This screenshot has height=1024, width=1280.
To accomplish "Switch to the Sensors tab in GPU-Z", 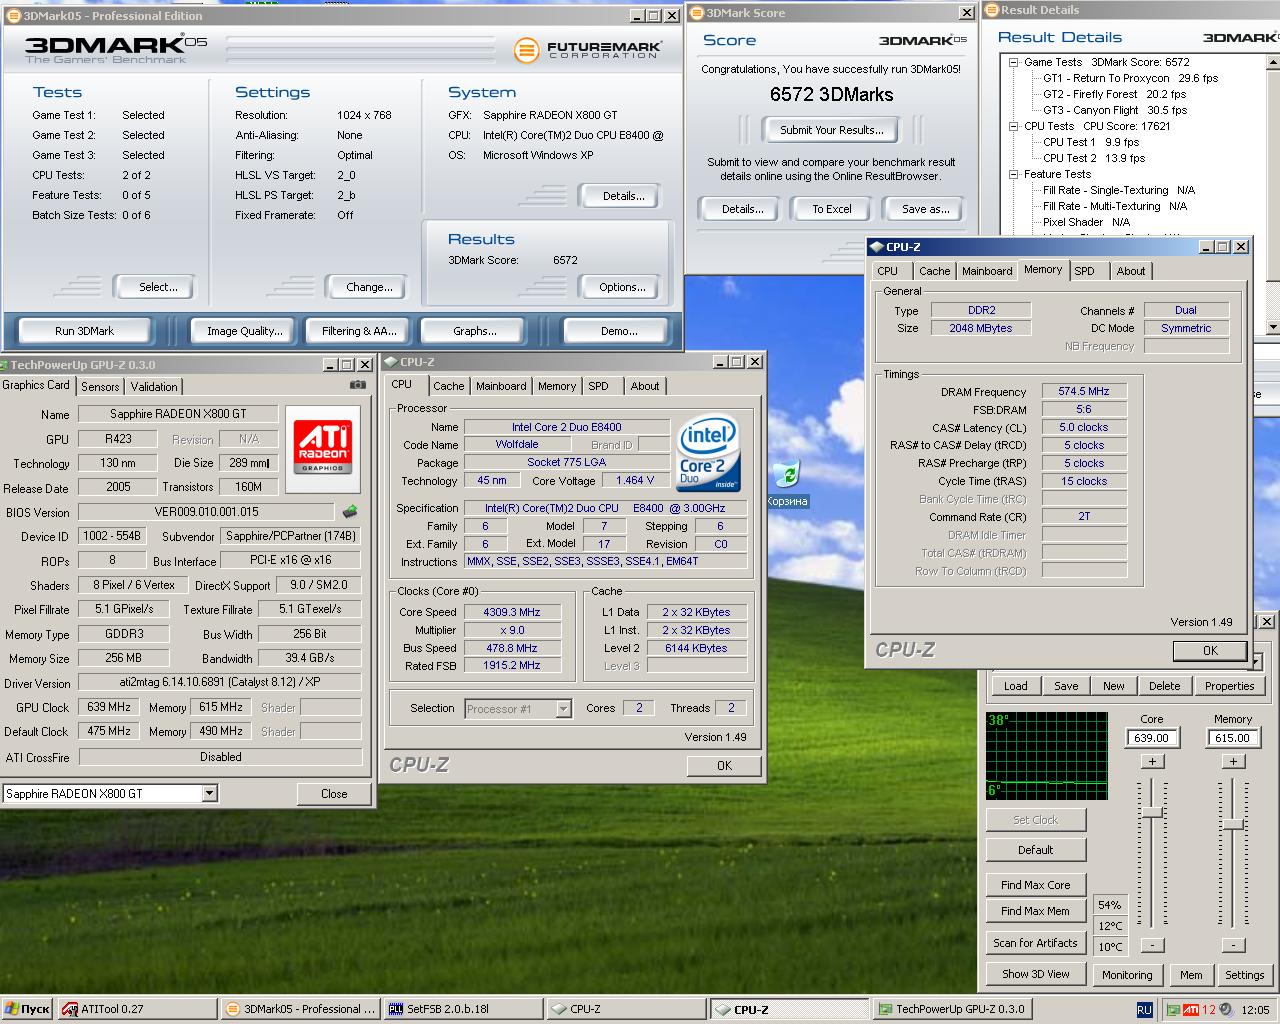I will 100,386.
